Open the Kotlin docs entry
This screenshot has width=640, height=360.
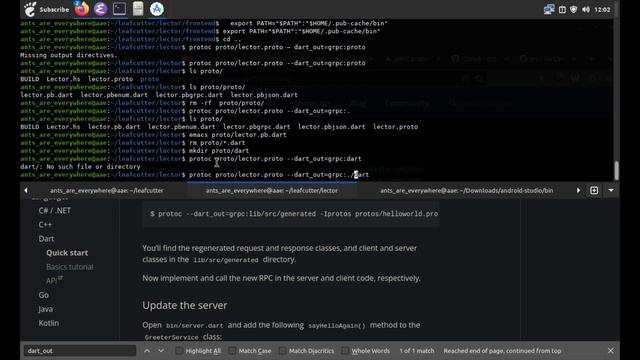[49, 323]
